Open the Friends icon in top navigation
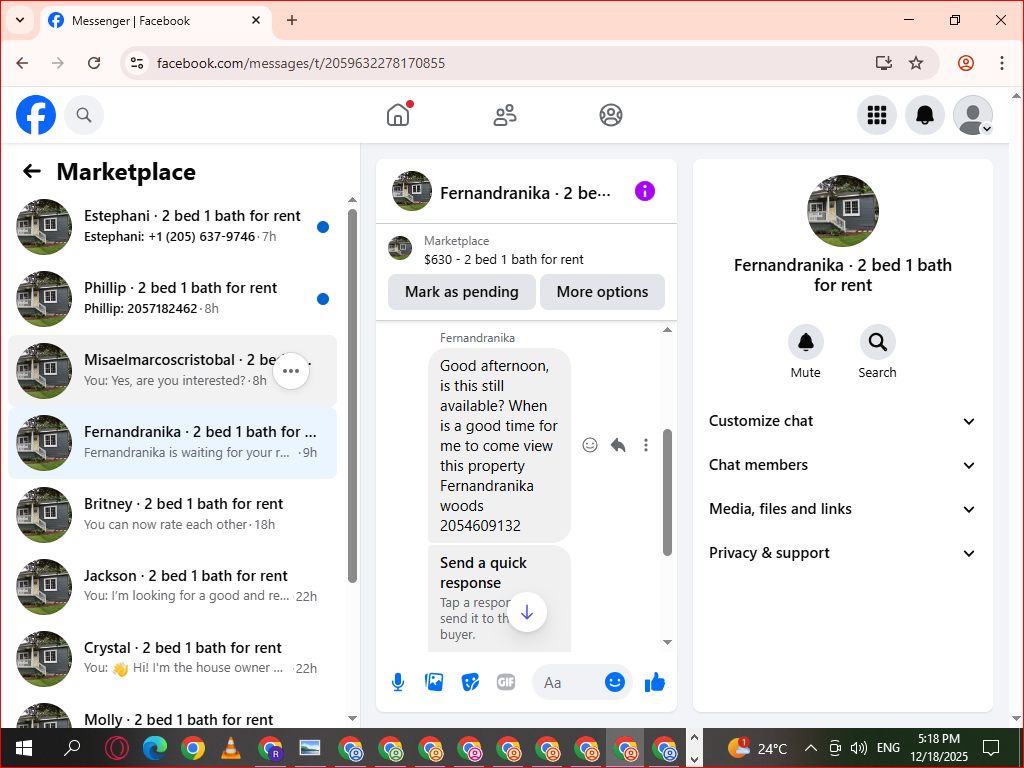This screenshot has height=768, width=1024. click(x=504, y=115)
